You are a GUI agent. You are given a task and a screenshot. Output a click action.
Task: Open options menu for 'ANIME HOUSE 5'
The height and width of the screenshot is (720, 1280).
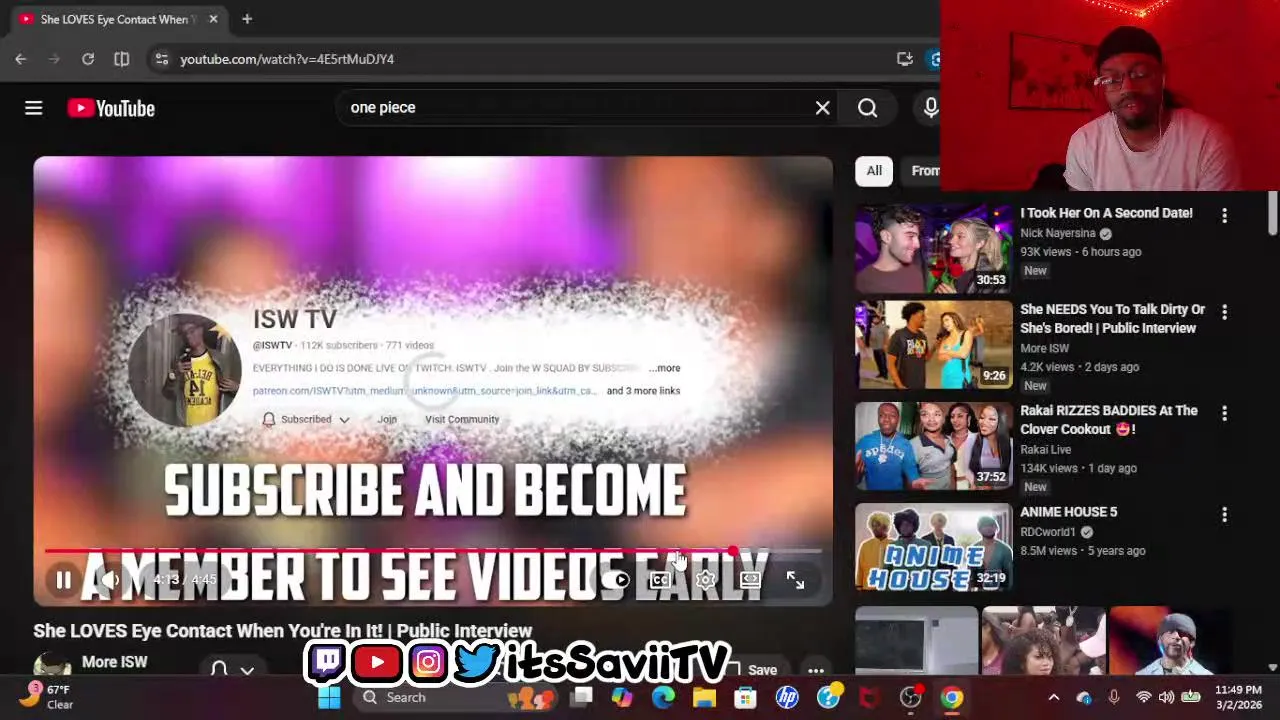(1224, 514)
